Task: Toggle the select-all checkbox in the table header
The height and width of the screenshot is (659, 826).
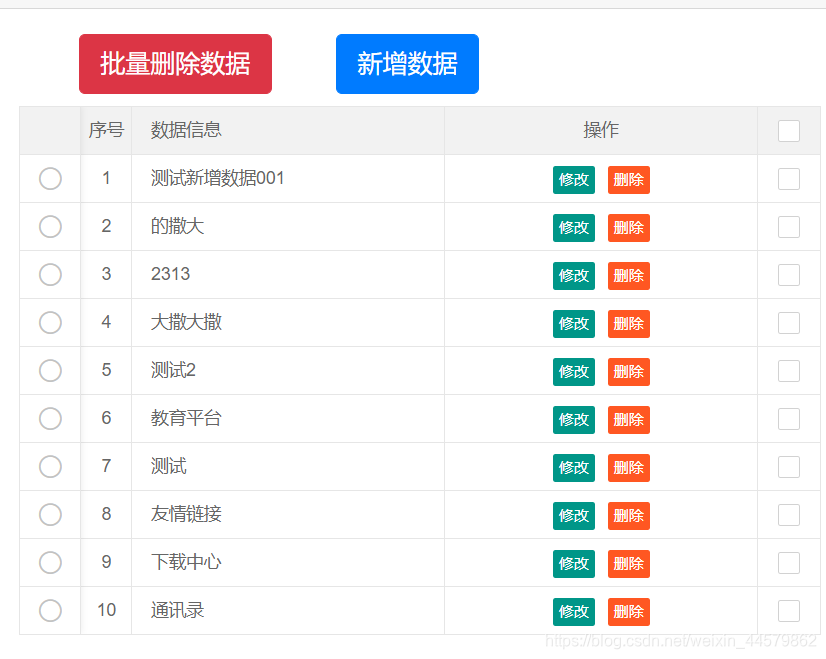Action: point(789,131)
